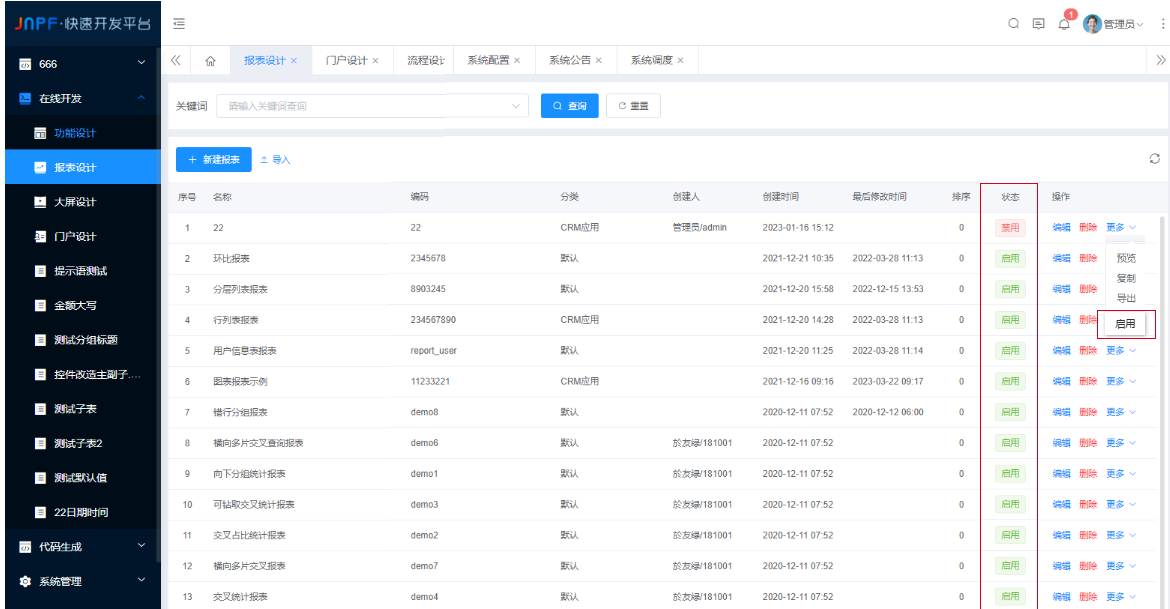Image resolution: width=1170 pixels, height=609 pixels.
Task: Click the report_user code cell
Action: (434, 351)
